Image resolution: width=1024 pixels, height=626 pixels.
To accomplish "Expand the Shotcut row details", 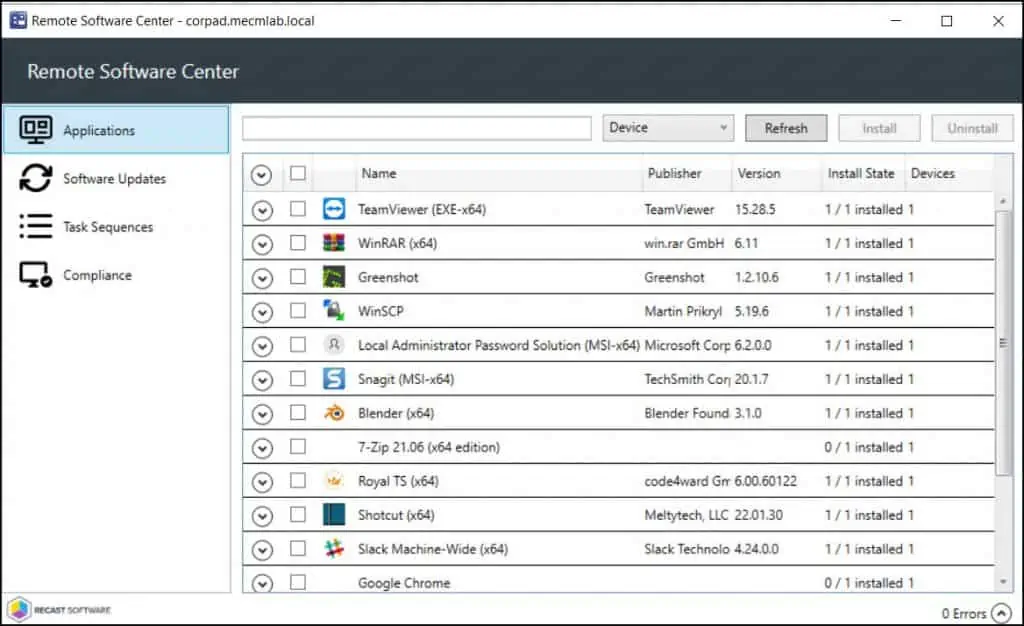I will (262, 516).
